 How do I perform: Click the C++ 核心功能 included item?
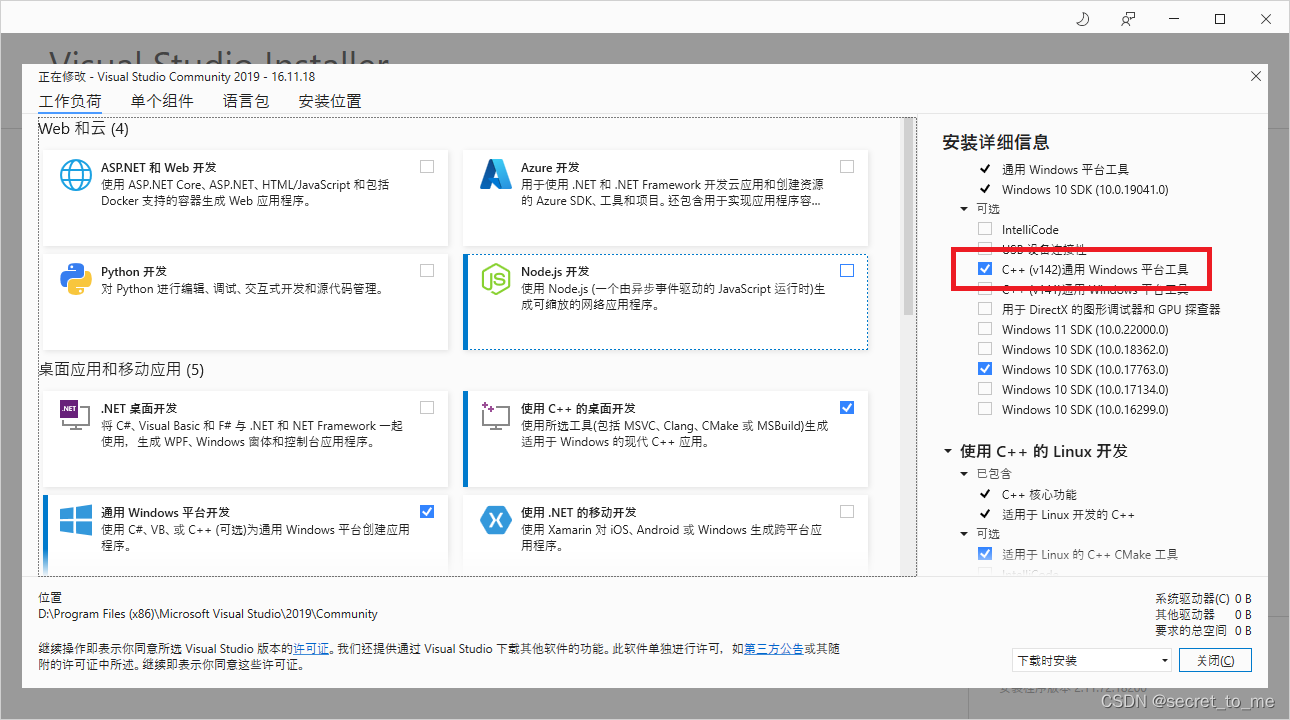tap(1039, 494)
